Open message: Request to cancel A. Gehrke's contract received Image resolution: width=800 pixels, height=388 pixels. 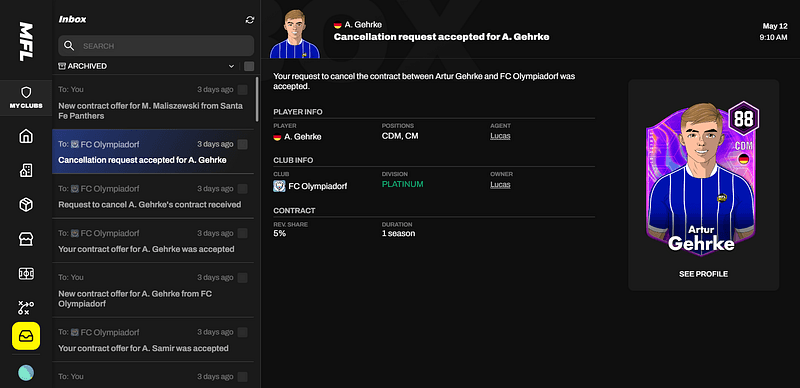(x=153, y=196)
